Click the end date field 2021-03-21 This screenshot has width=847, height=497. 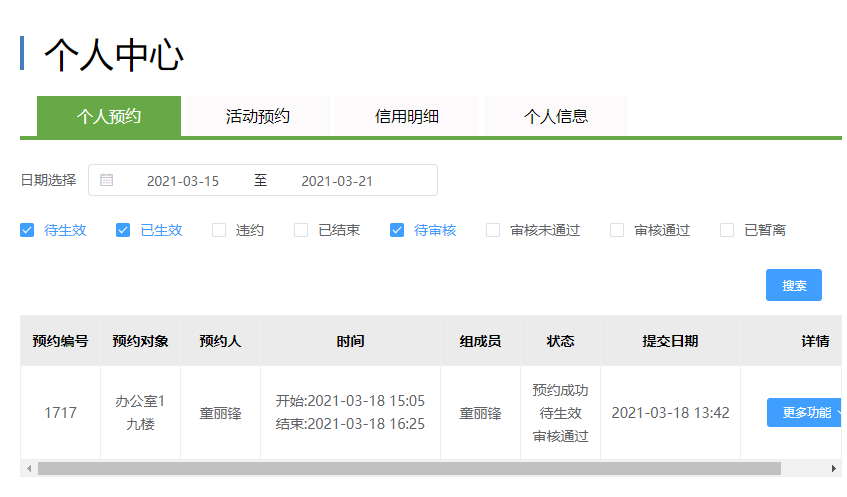click(337, 181)
